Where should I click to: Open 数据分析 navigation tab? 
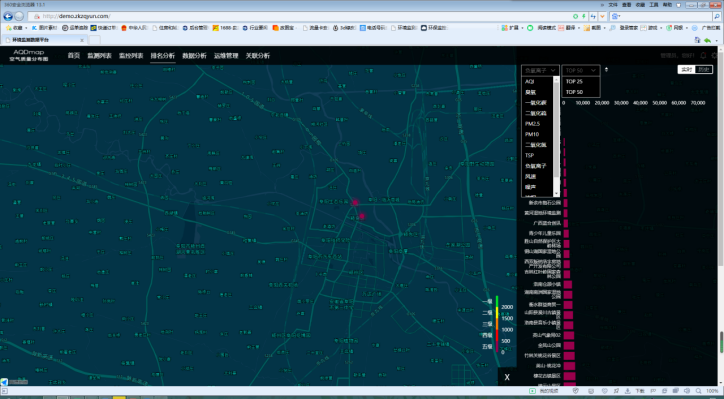point(194,56)
